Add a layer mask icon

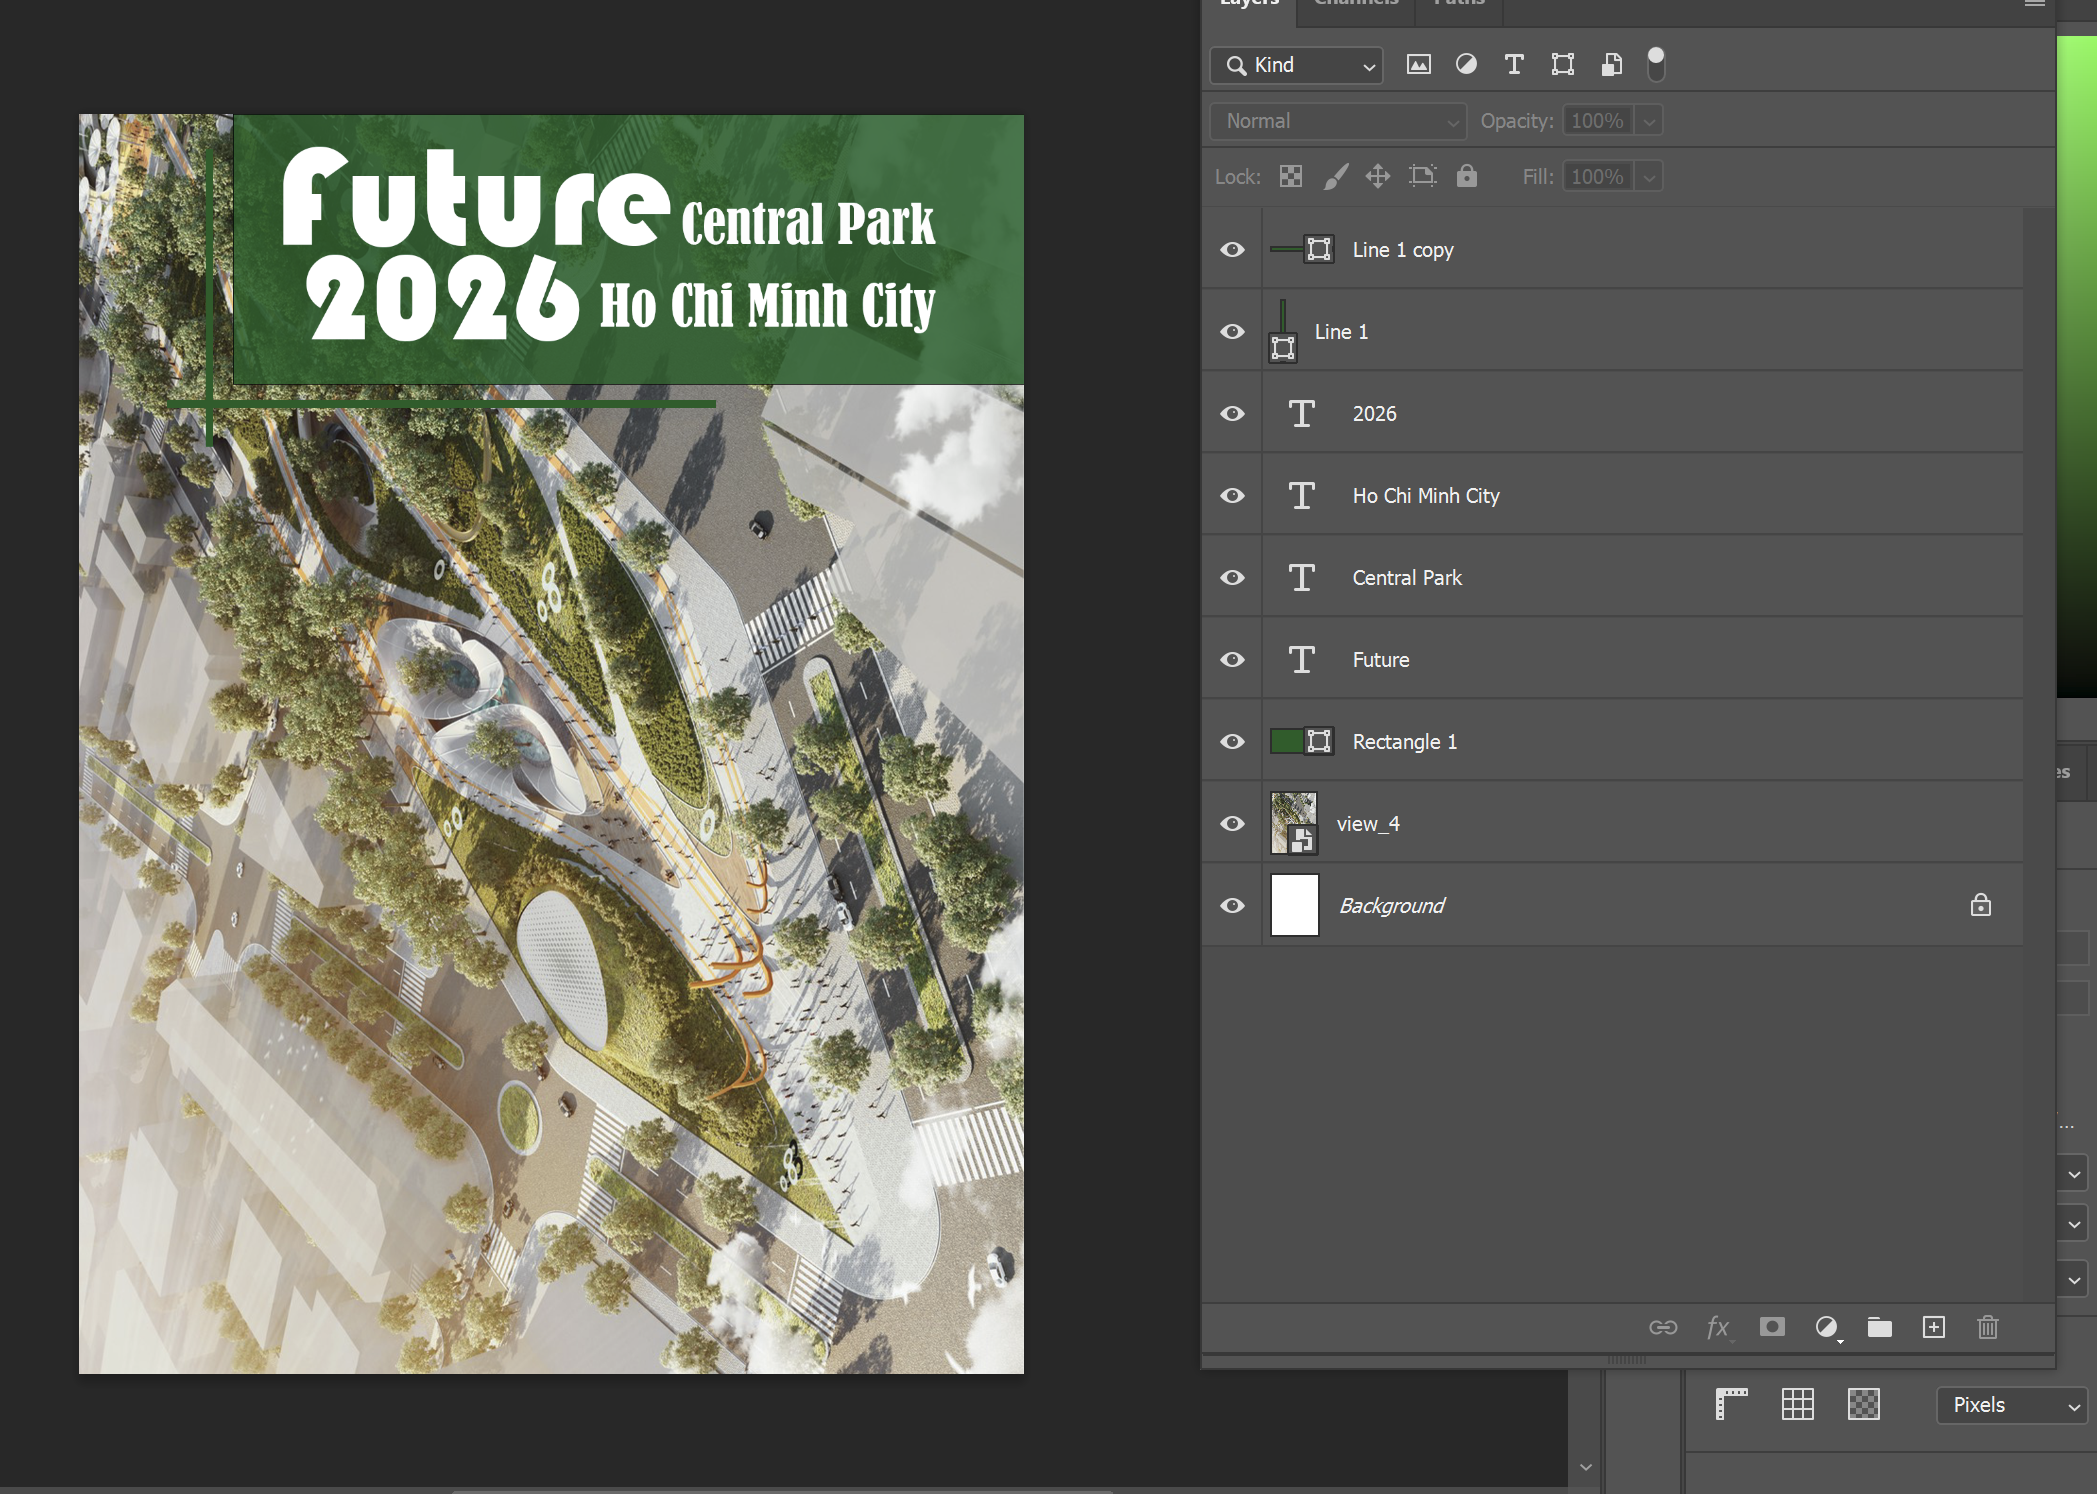(1772, 1327)
